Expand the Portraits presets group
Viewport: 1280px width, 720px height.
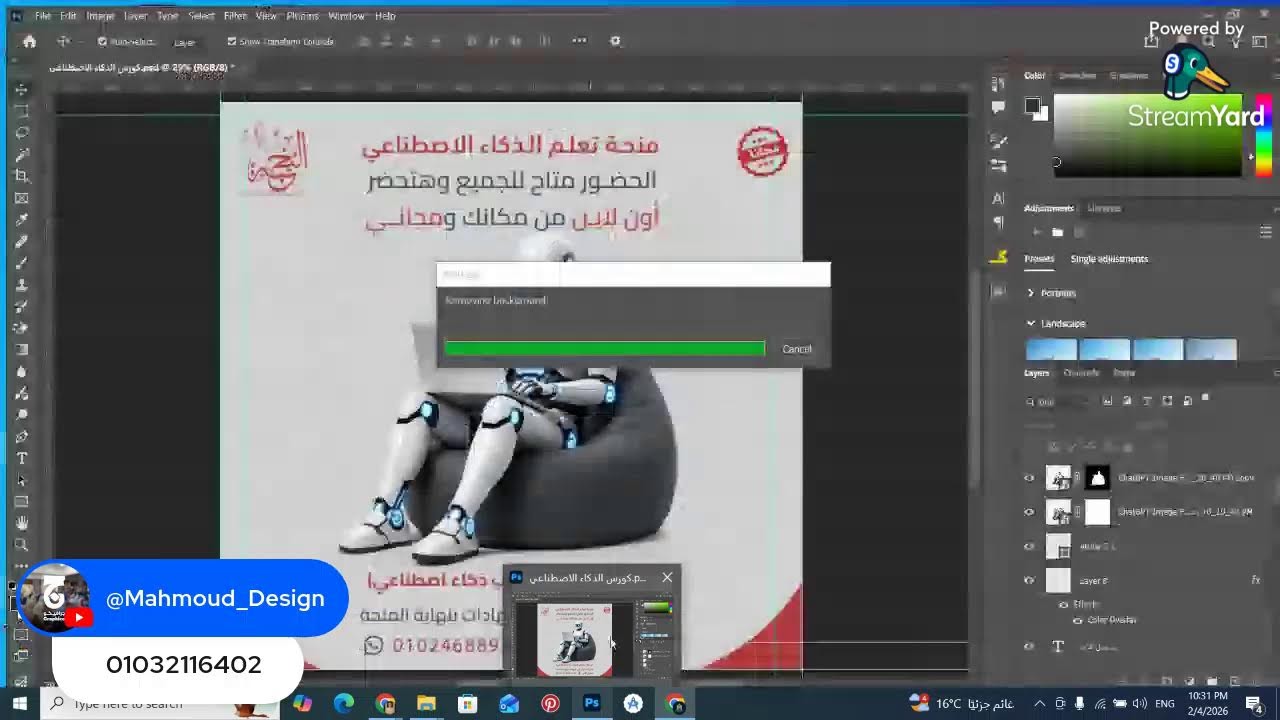(x=1030, y=293)
